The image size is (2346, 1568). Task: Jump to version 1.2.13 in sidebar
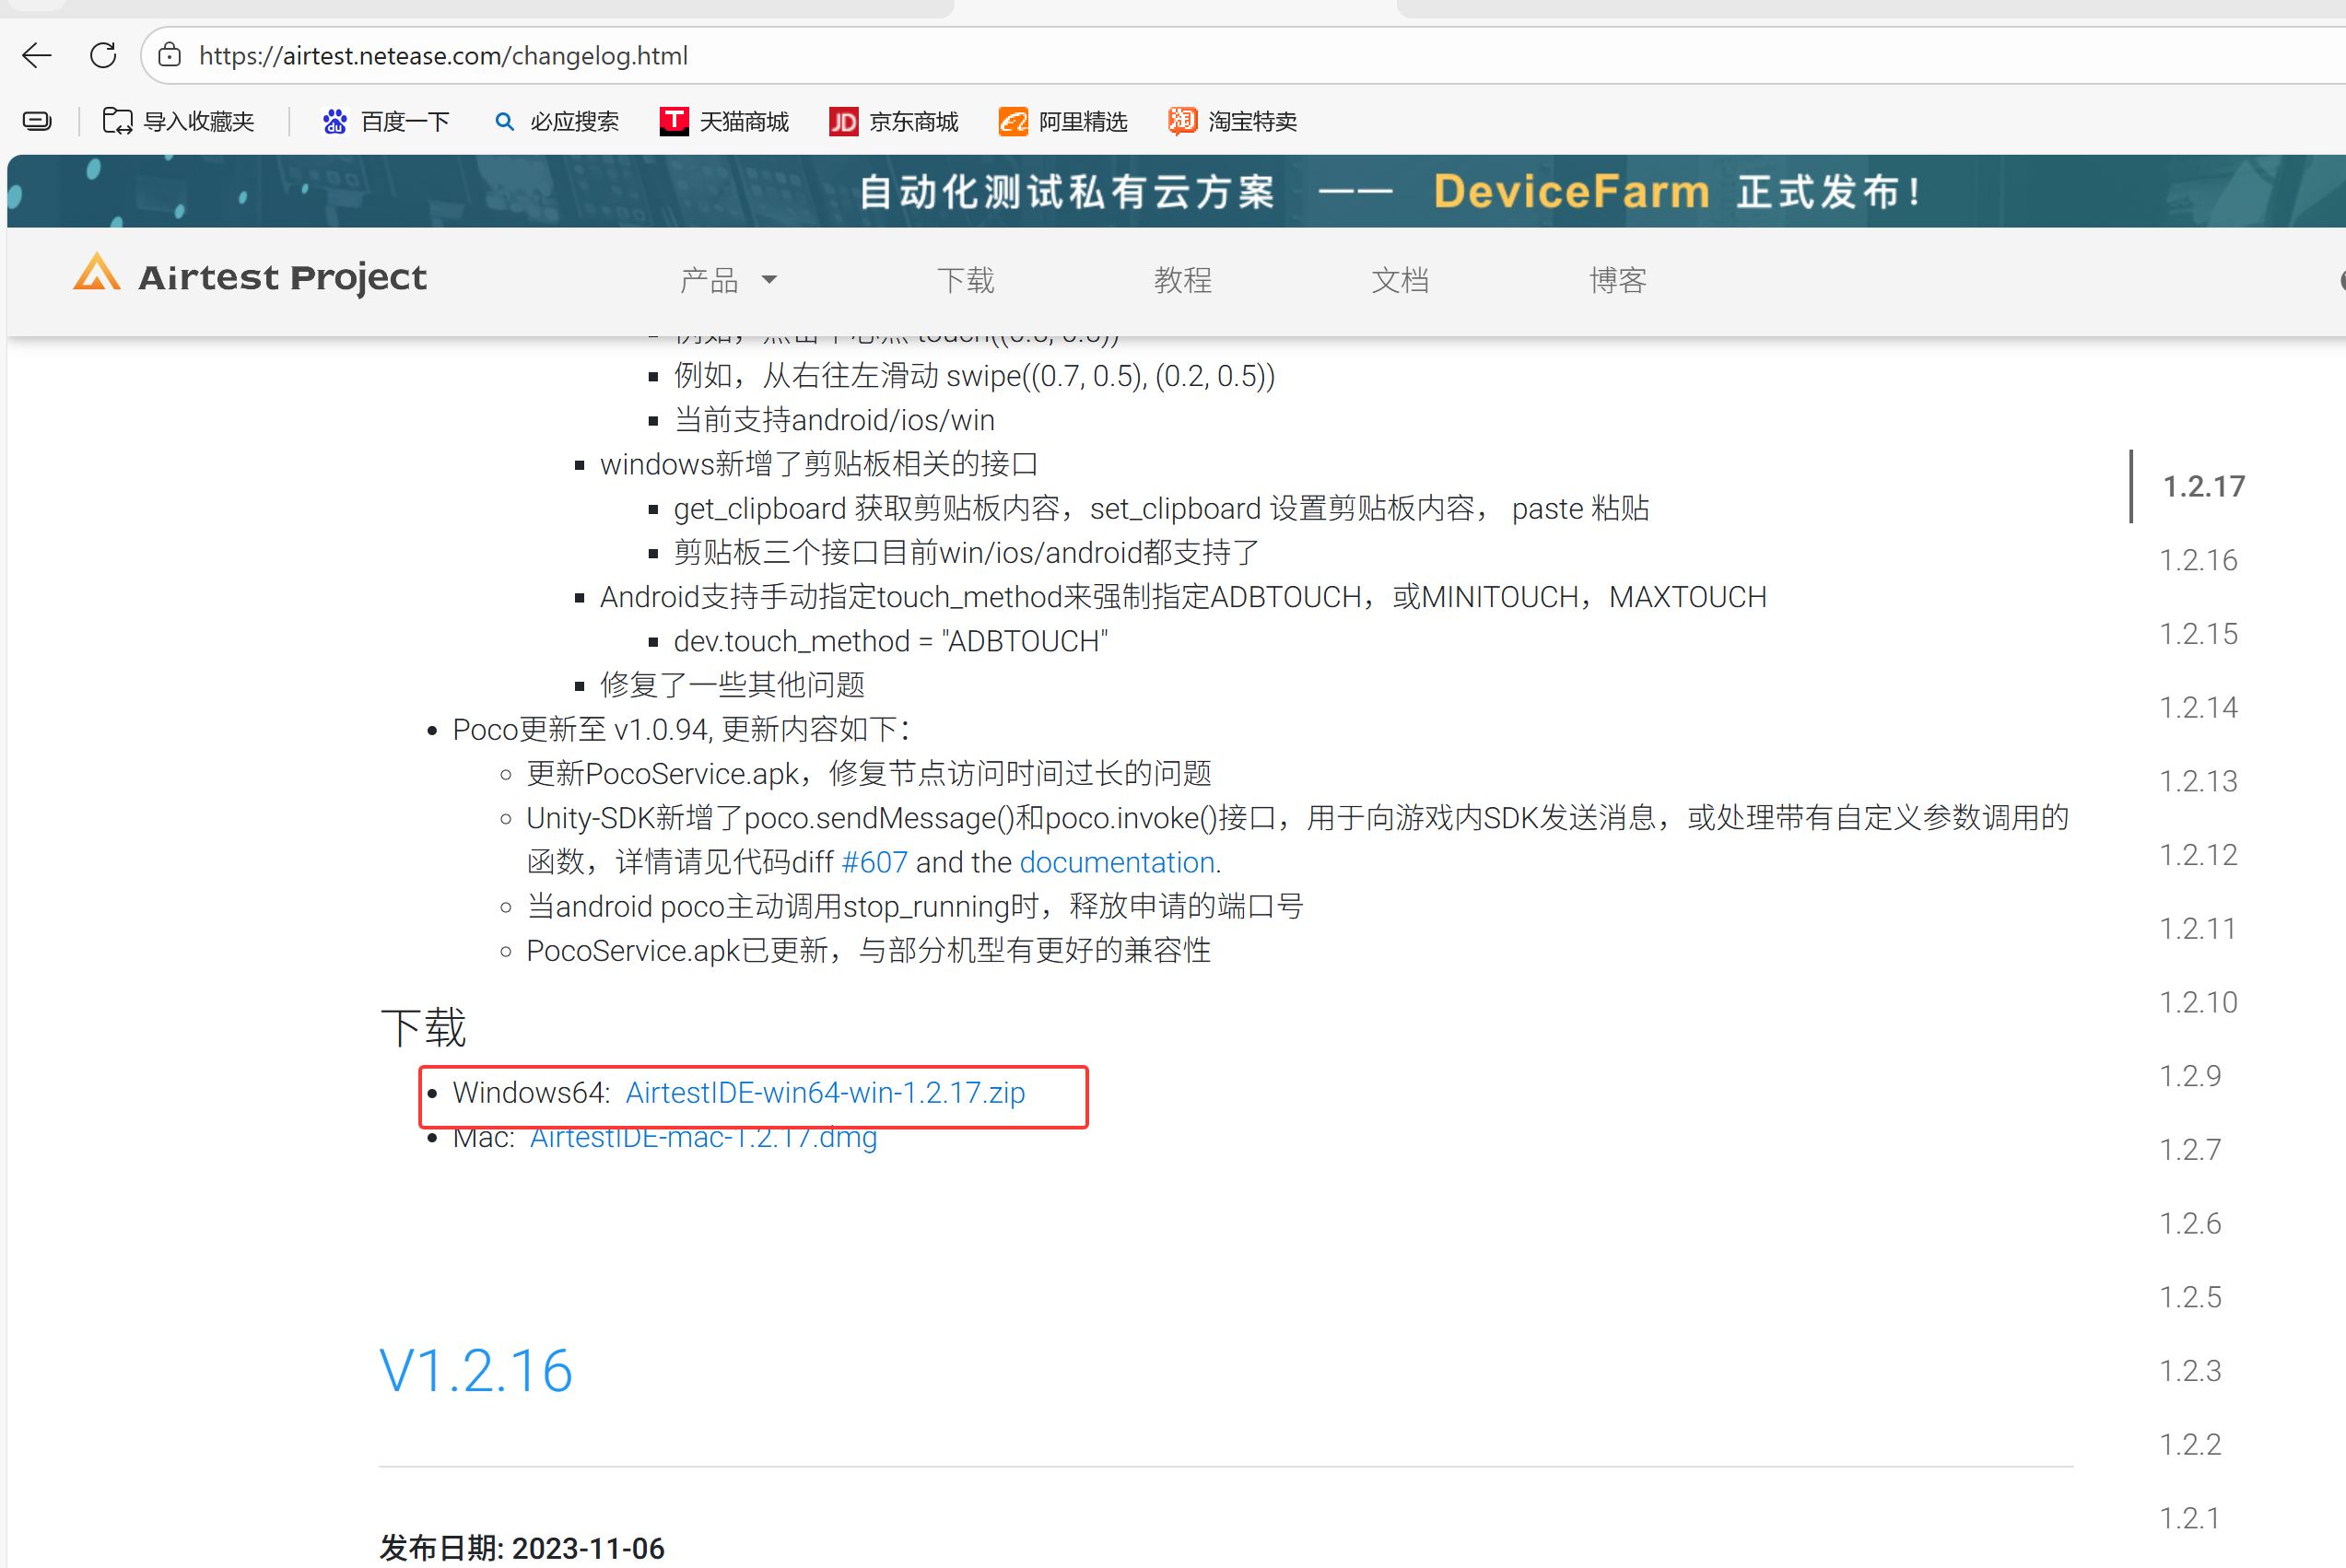pyautogui.click(x=2197, y=781)
